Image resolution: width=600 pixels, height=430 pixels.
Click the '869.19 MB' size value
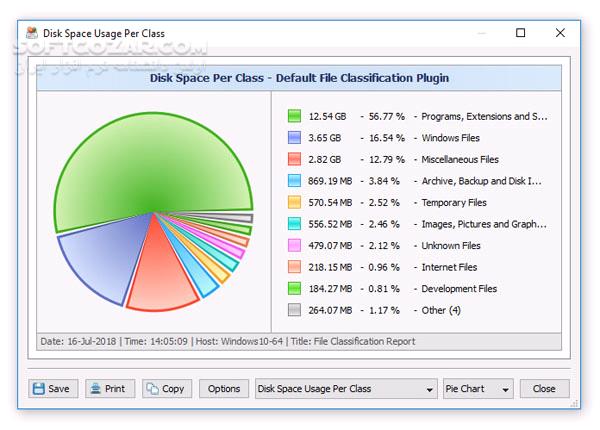[x=330, y=181]
